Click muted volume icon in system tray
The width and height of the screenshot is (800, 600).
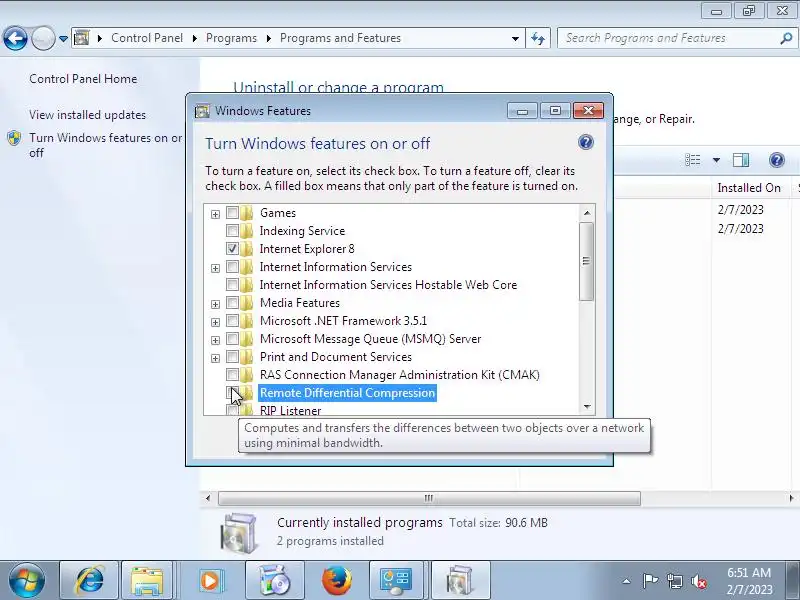[x=698, y=581]
